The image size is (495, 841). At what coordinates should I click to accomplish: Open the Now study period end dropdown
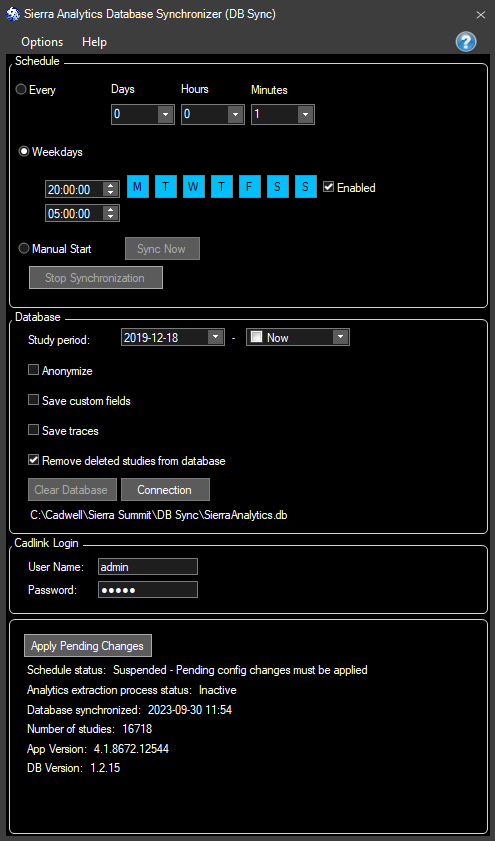(341, 337)
